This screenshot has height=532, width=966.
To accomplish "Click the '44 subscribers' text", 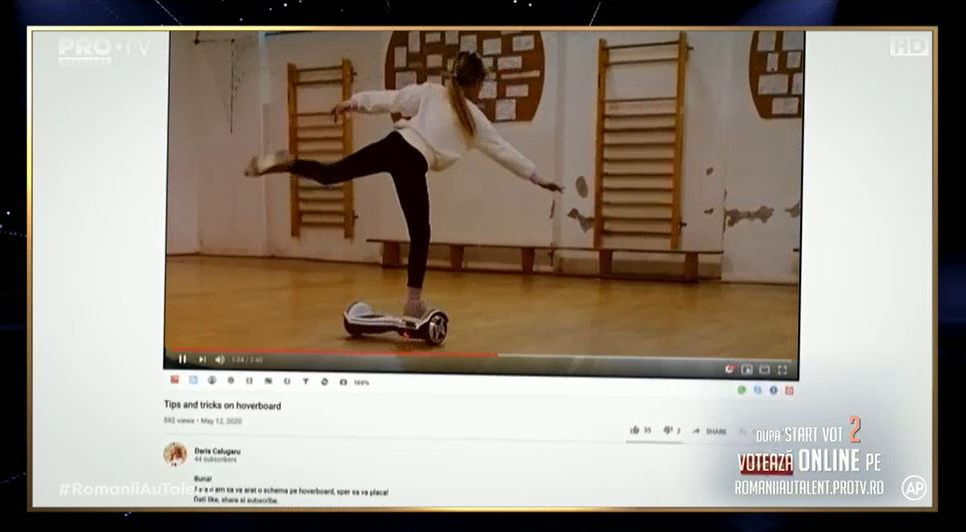I will (216, 459).
